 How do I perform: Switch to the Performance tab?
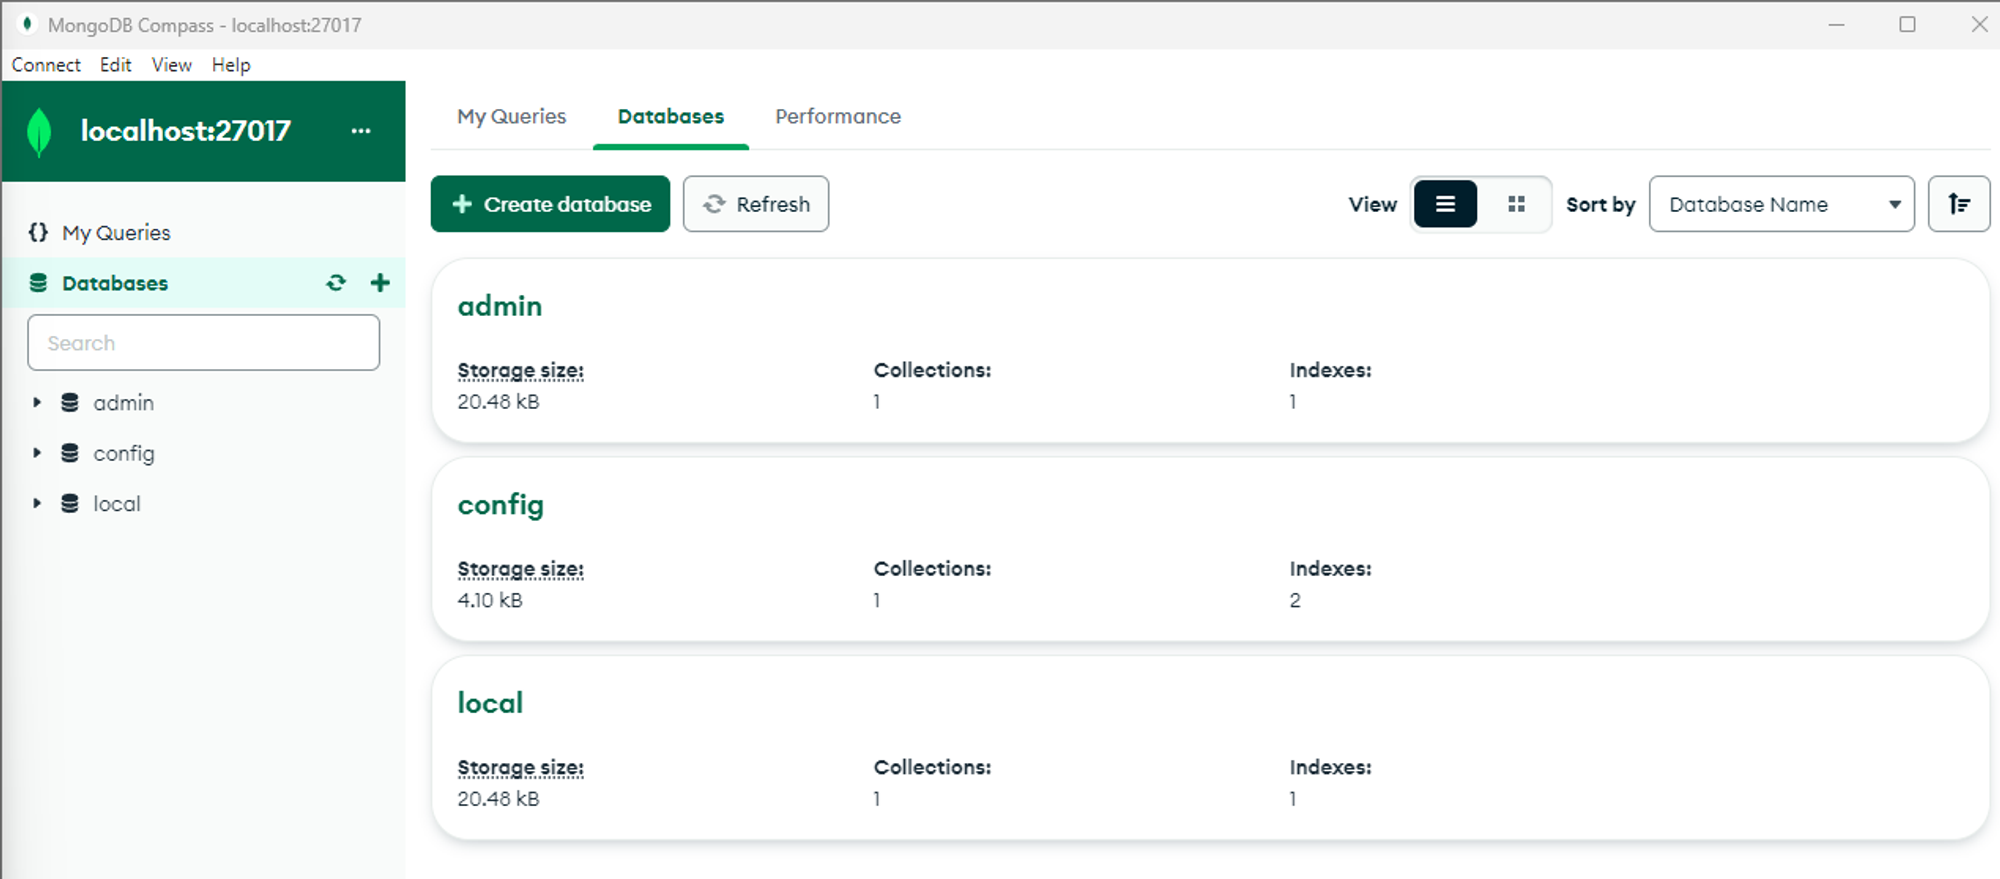838,116
